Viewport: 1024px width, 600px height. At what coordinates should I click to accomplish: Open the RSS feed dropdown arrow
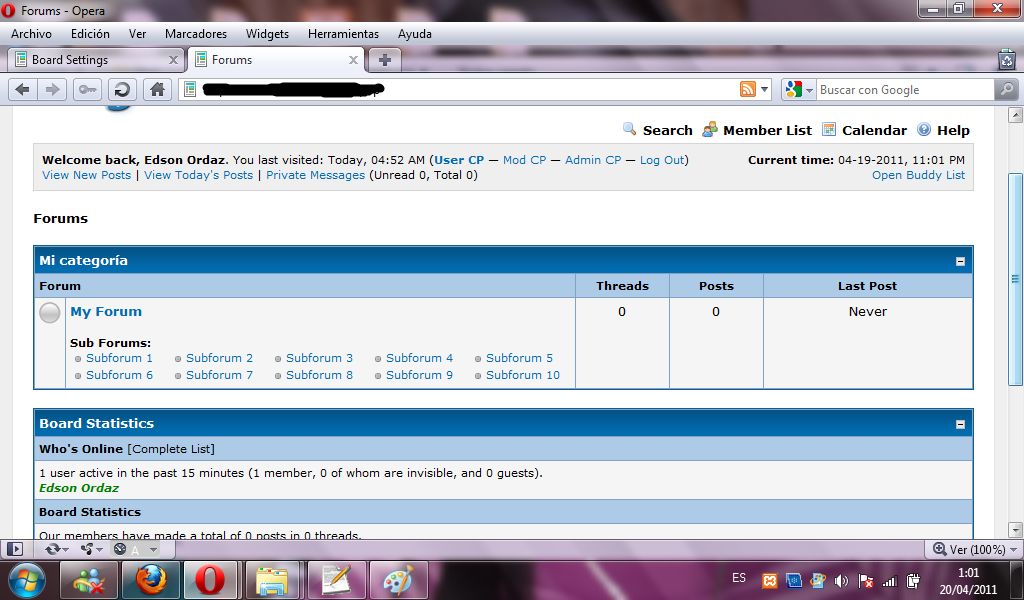(765, 89)
